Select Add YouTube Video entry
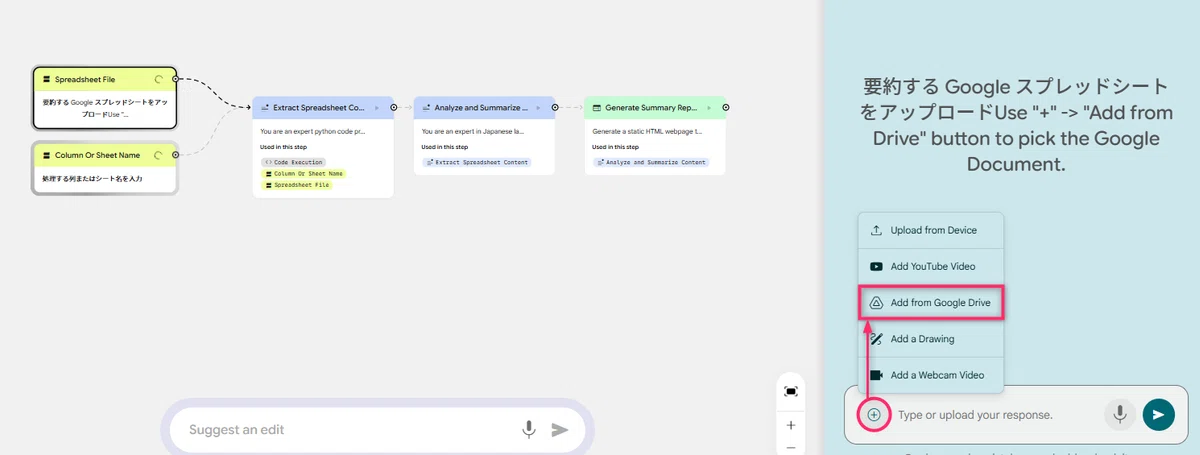The image size is (1200, 455). point(930,266)
